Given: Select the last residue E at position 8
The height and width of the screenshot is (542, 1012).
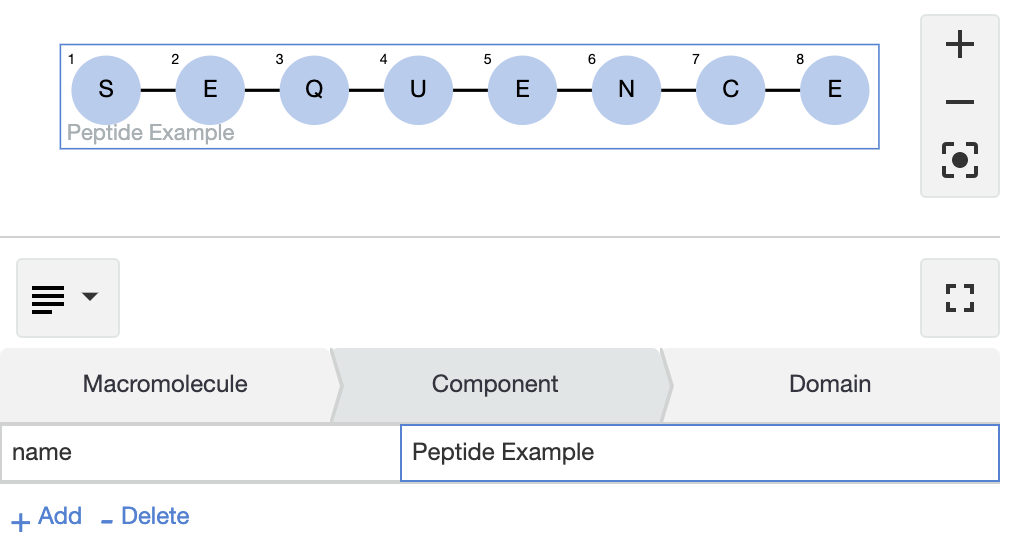Looking at the screenshot, I should point(834,90).
